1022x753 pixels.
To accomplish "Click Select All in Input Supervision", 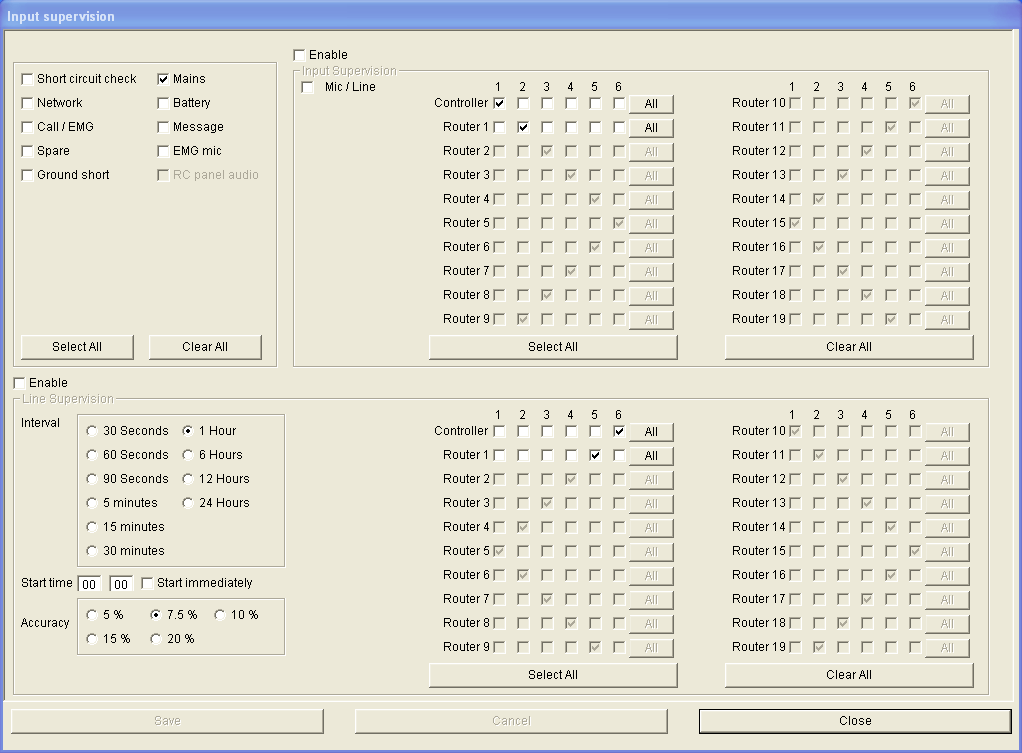I will (x=553, y=347).
